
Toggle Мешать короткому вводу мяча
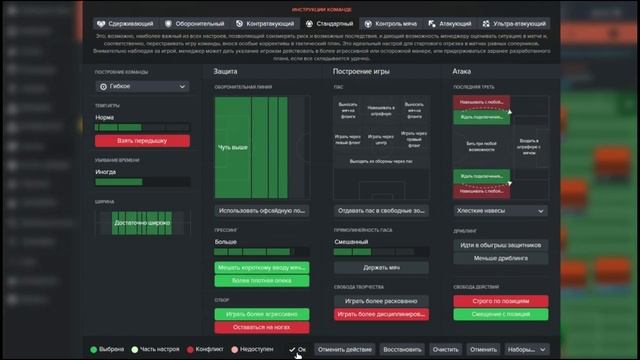[x=262, y=268]
